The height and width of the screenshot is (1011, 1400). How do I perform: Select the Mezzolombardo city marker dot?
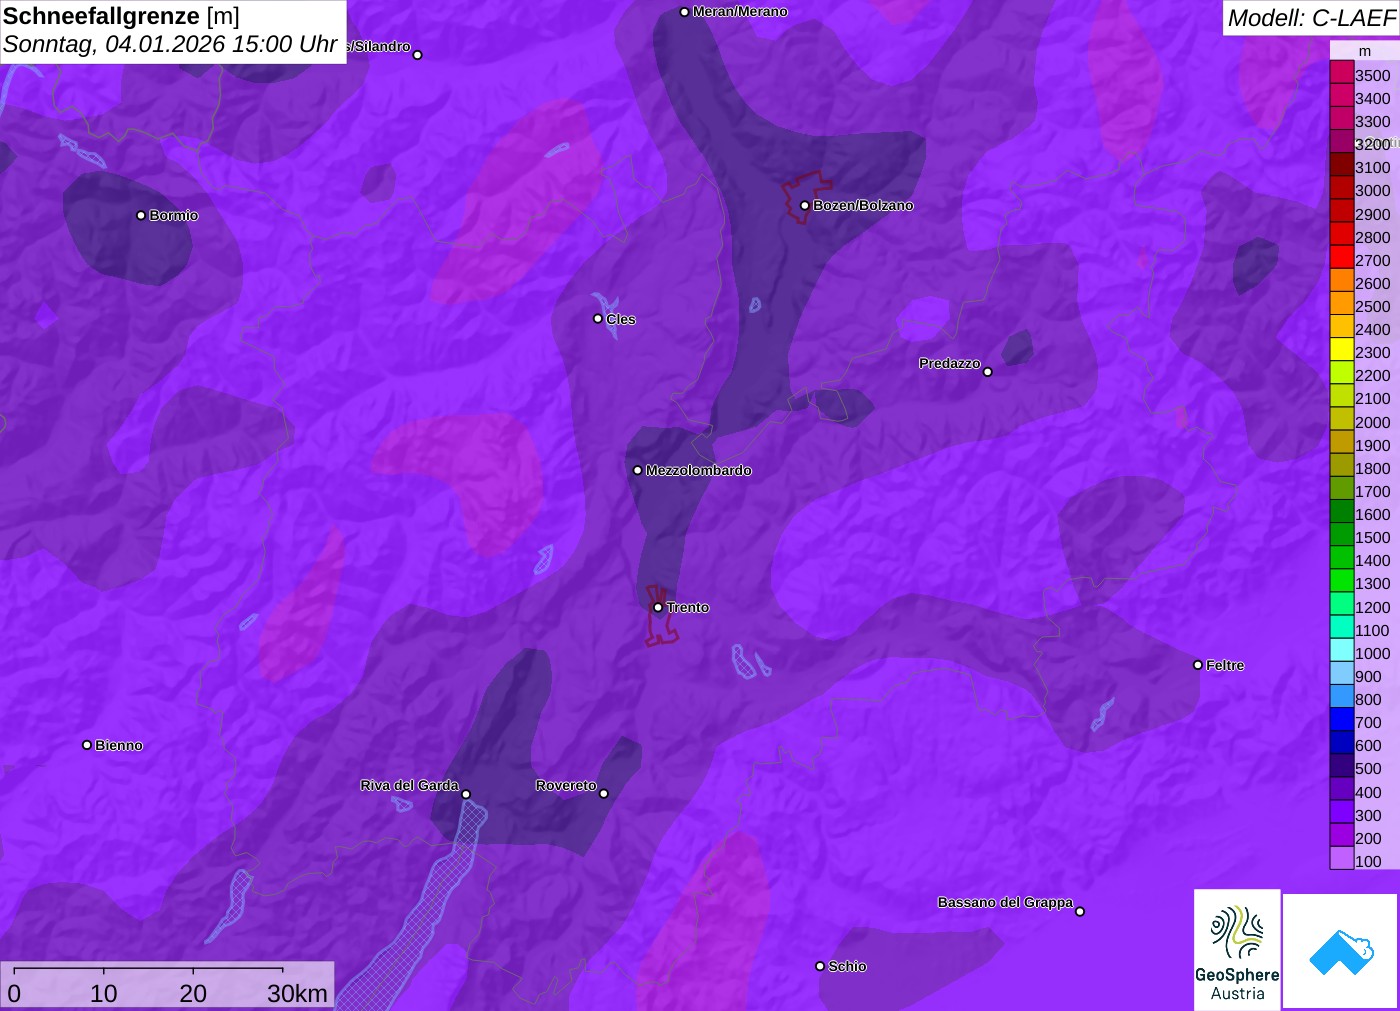click(x=638, y=470)
